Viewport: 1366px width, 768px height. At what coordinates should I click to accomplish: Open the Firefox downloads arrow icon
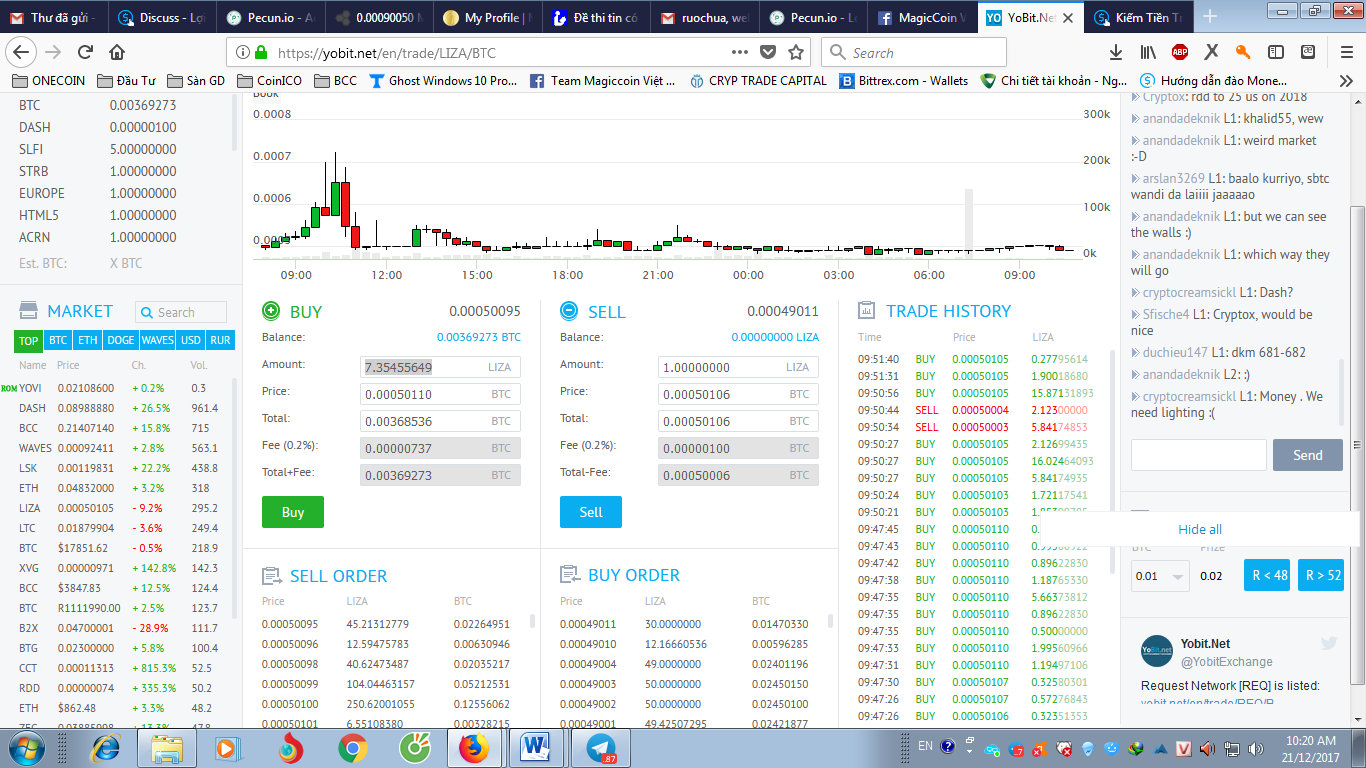pos(1116,52)
